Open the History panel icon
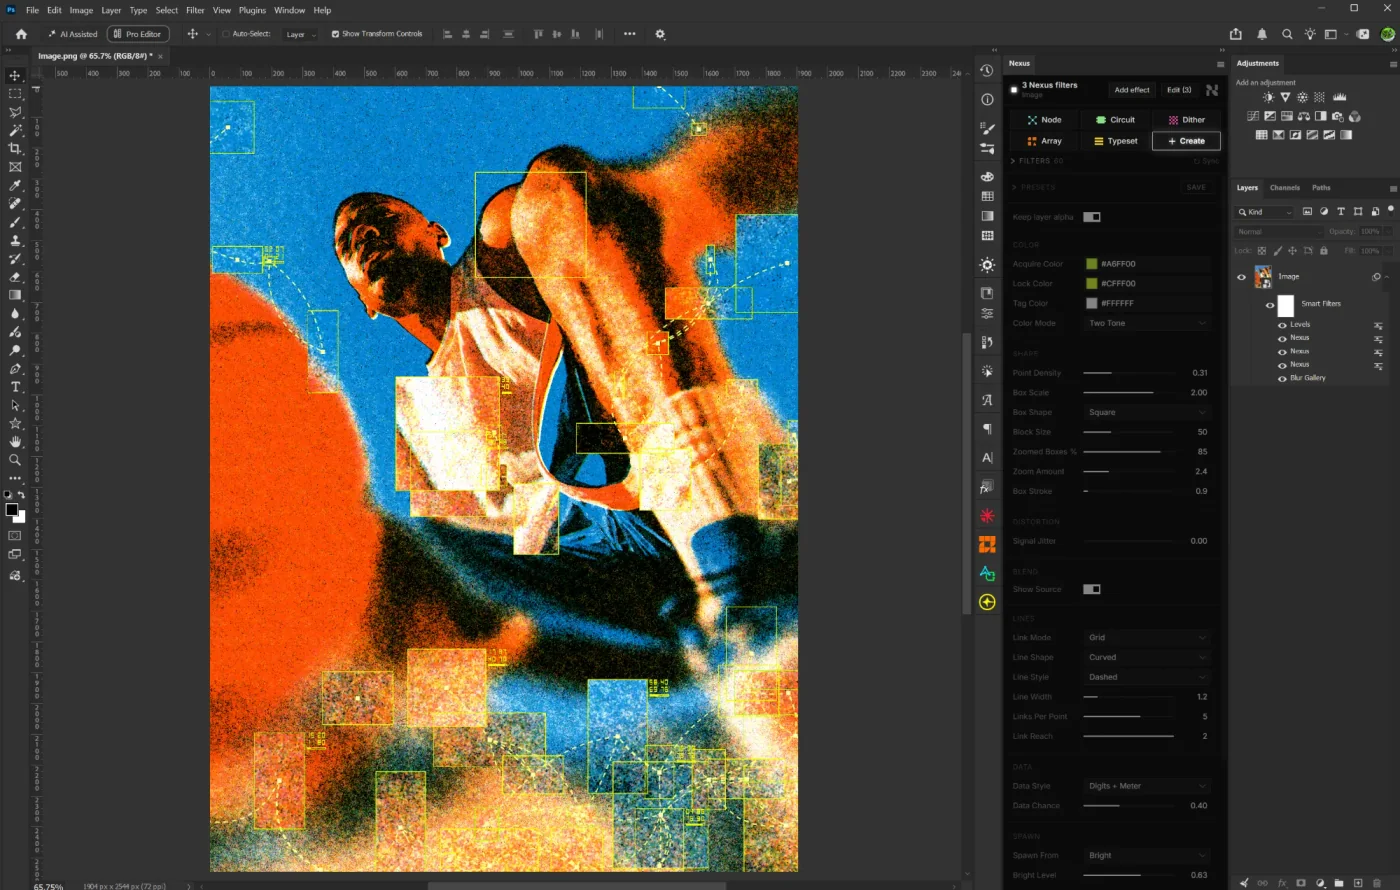Viewport: 1400px width, 890px height. coord(987,71)
